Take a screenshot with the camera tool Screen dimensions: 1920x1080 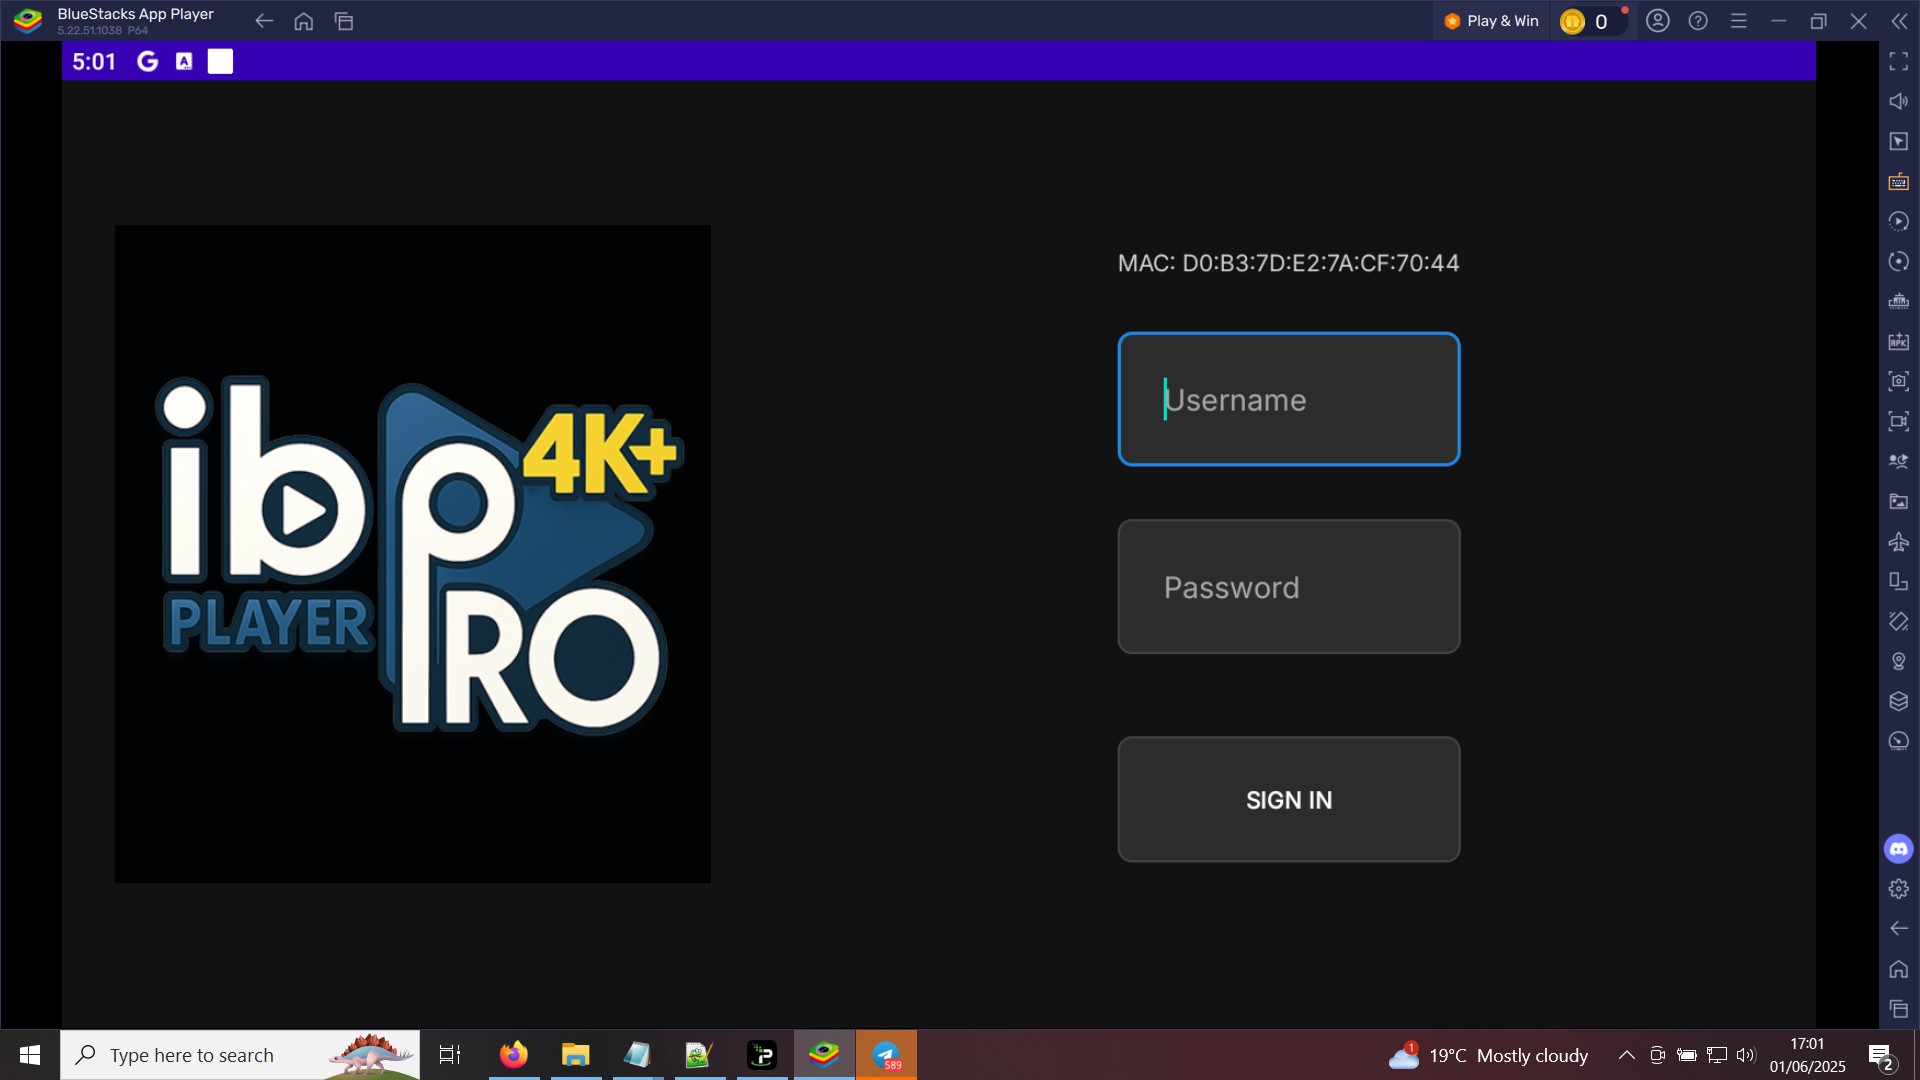(1898, 381)
